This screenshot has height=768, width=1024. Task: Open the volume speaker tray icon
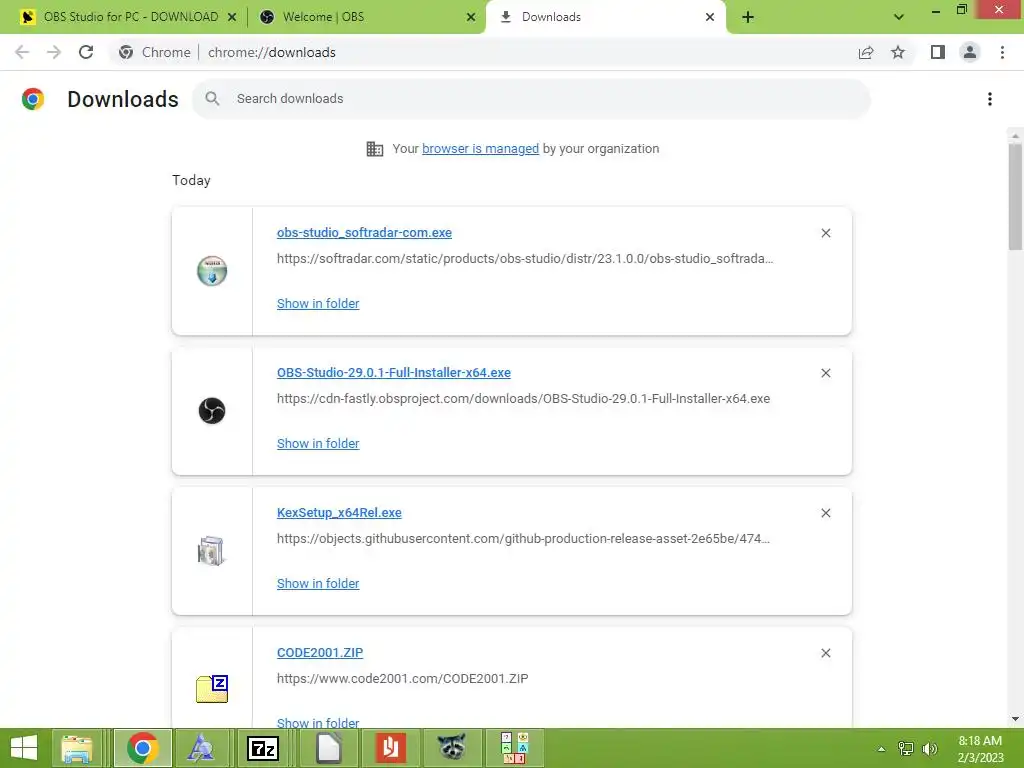pyautogui.click(x=930, y=748)
